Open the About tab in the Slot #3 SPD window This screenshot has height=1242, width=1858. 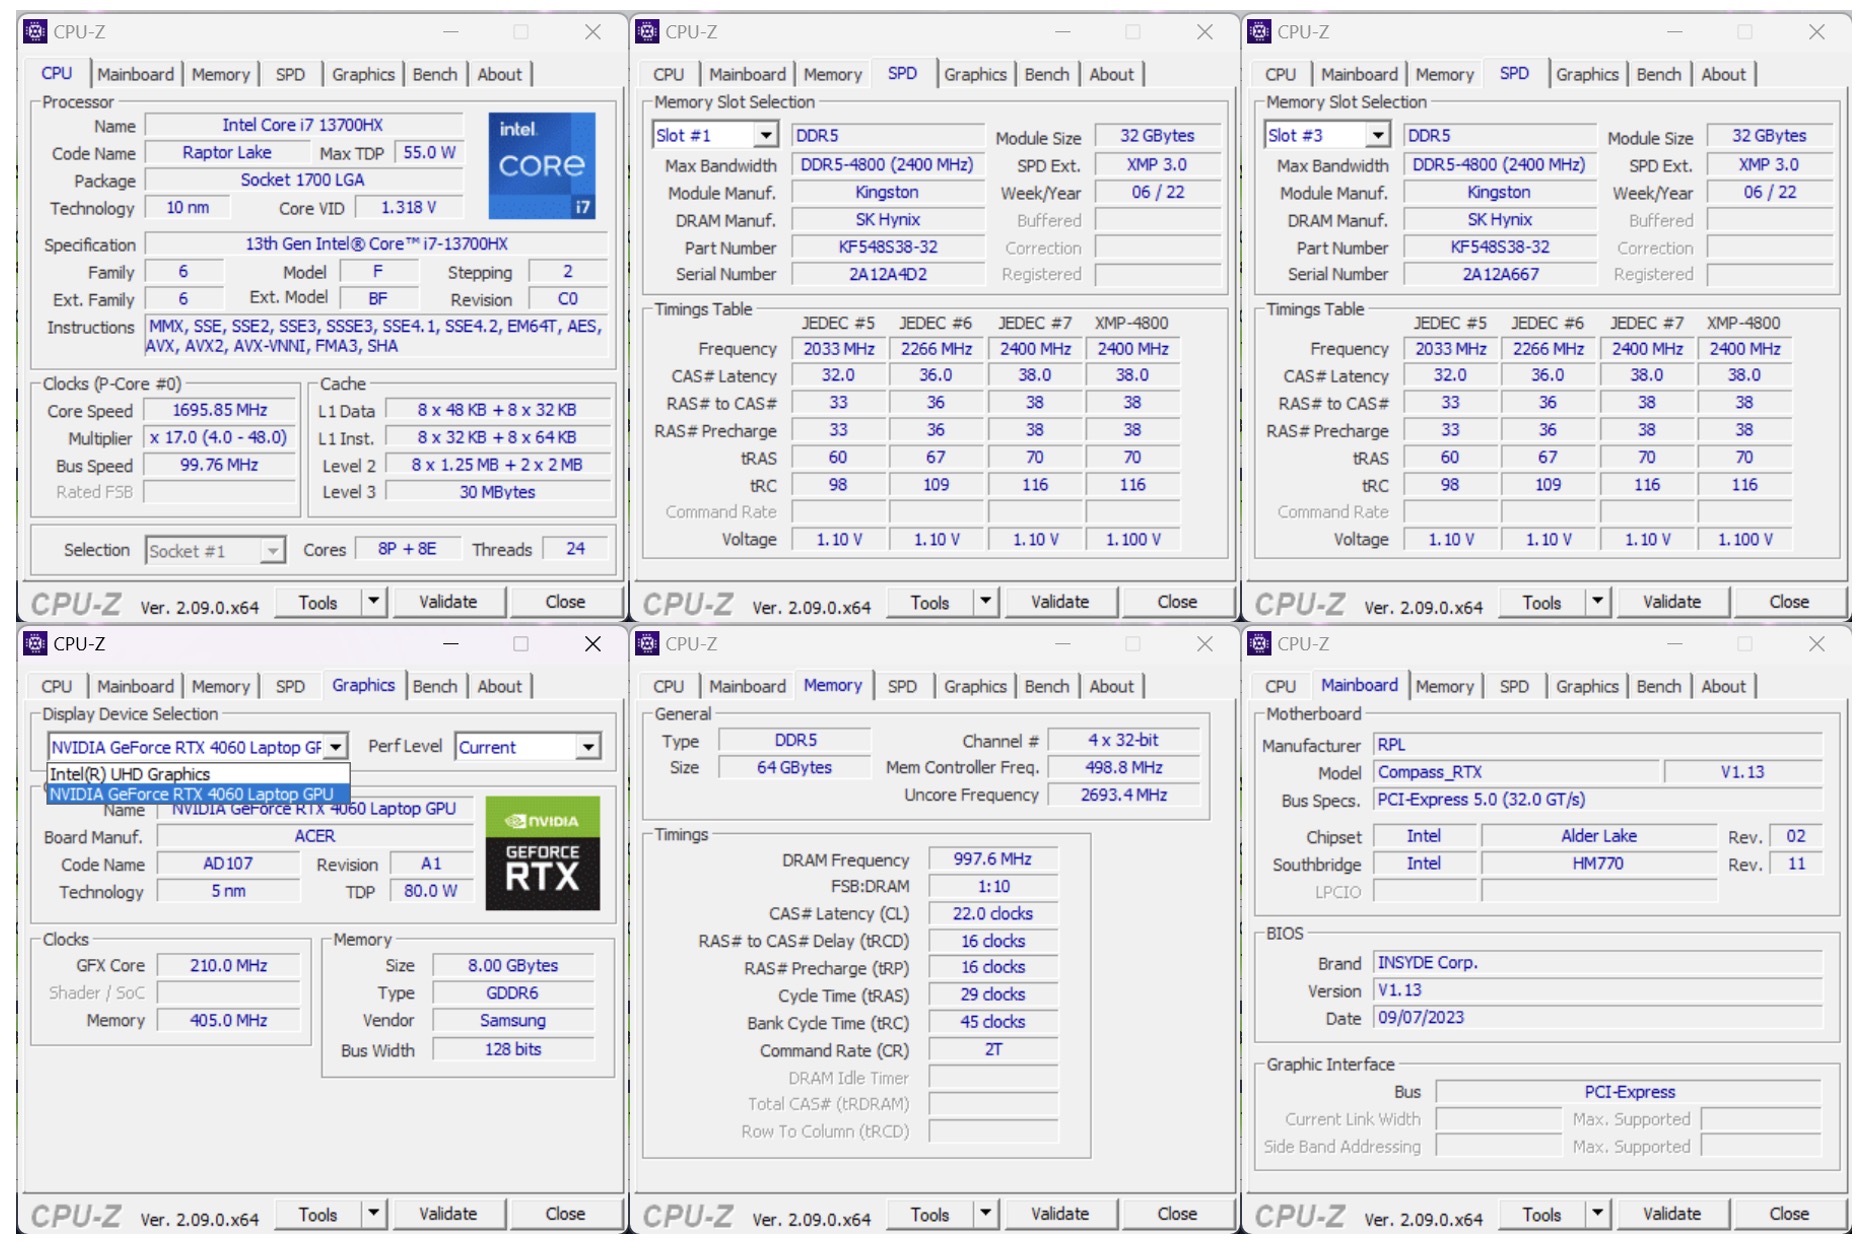[1723, 74]
